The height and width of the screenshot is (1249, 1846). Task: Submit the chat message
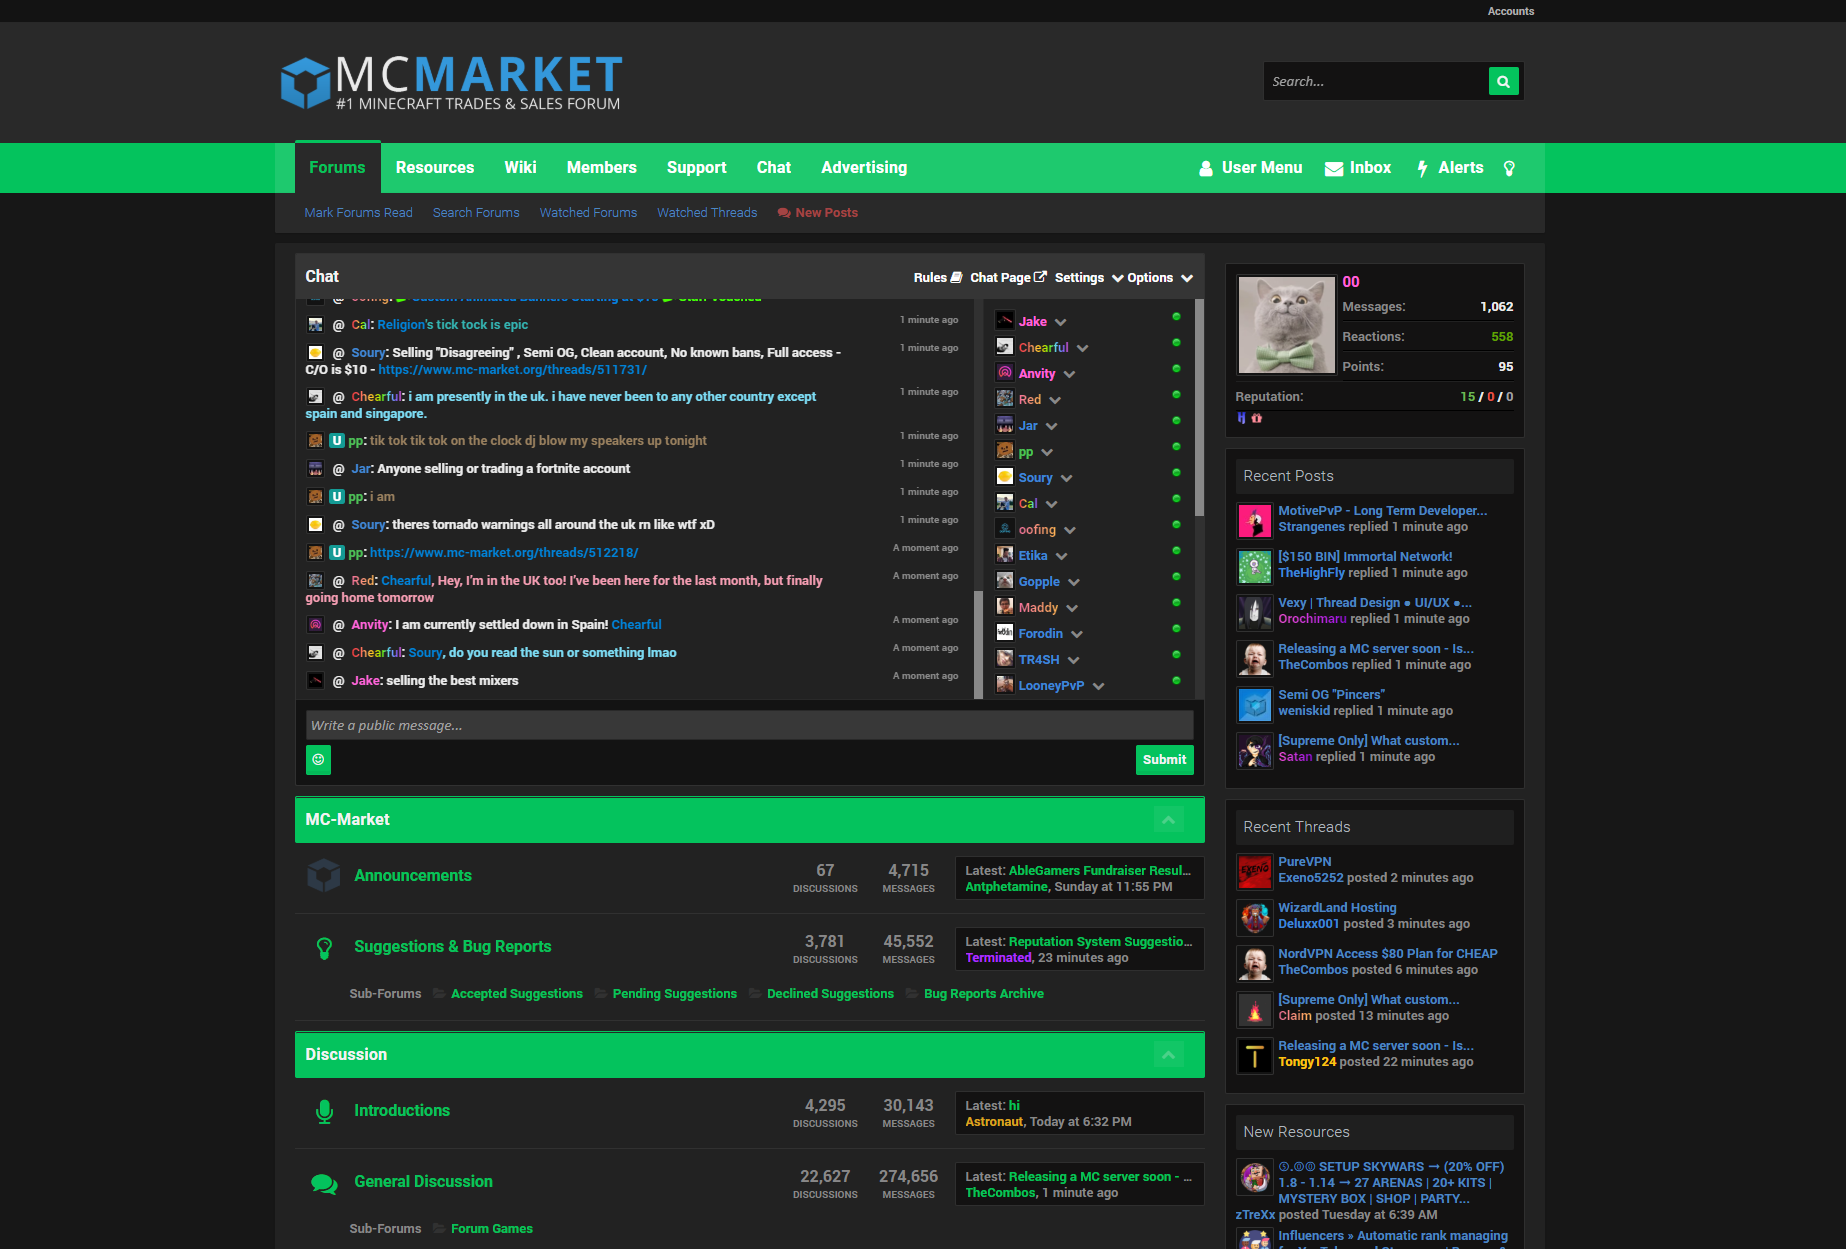point(1164,760)
